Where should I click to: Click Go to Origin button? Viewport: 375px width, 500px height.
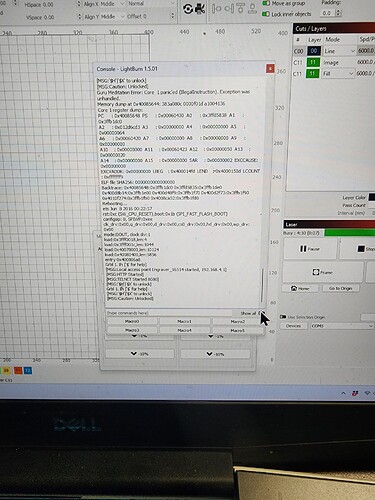pos(341,288)
